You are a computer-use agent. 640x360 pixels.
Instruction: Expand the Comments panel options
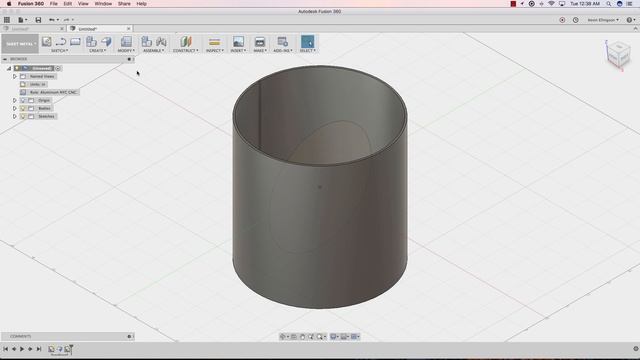129,336
